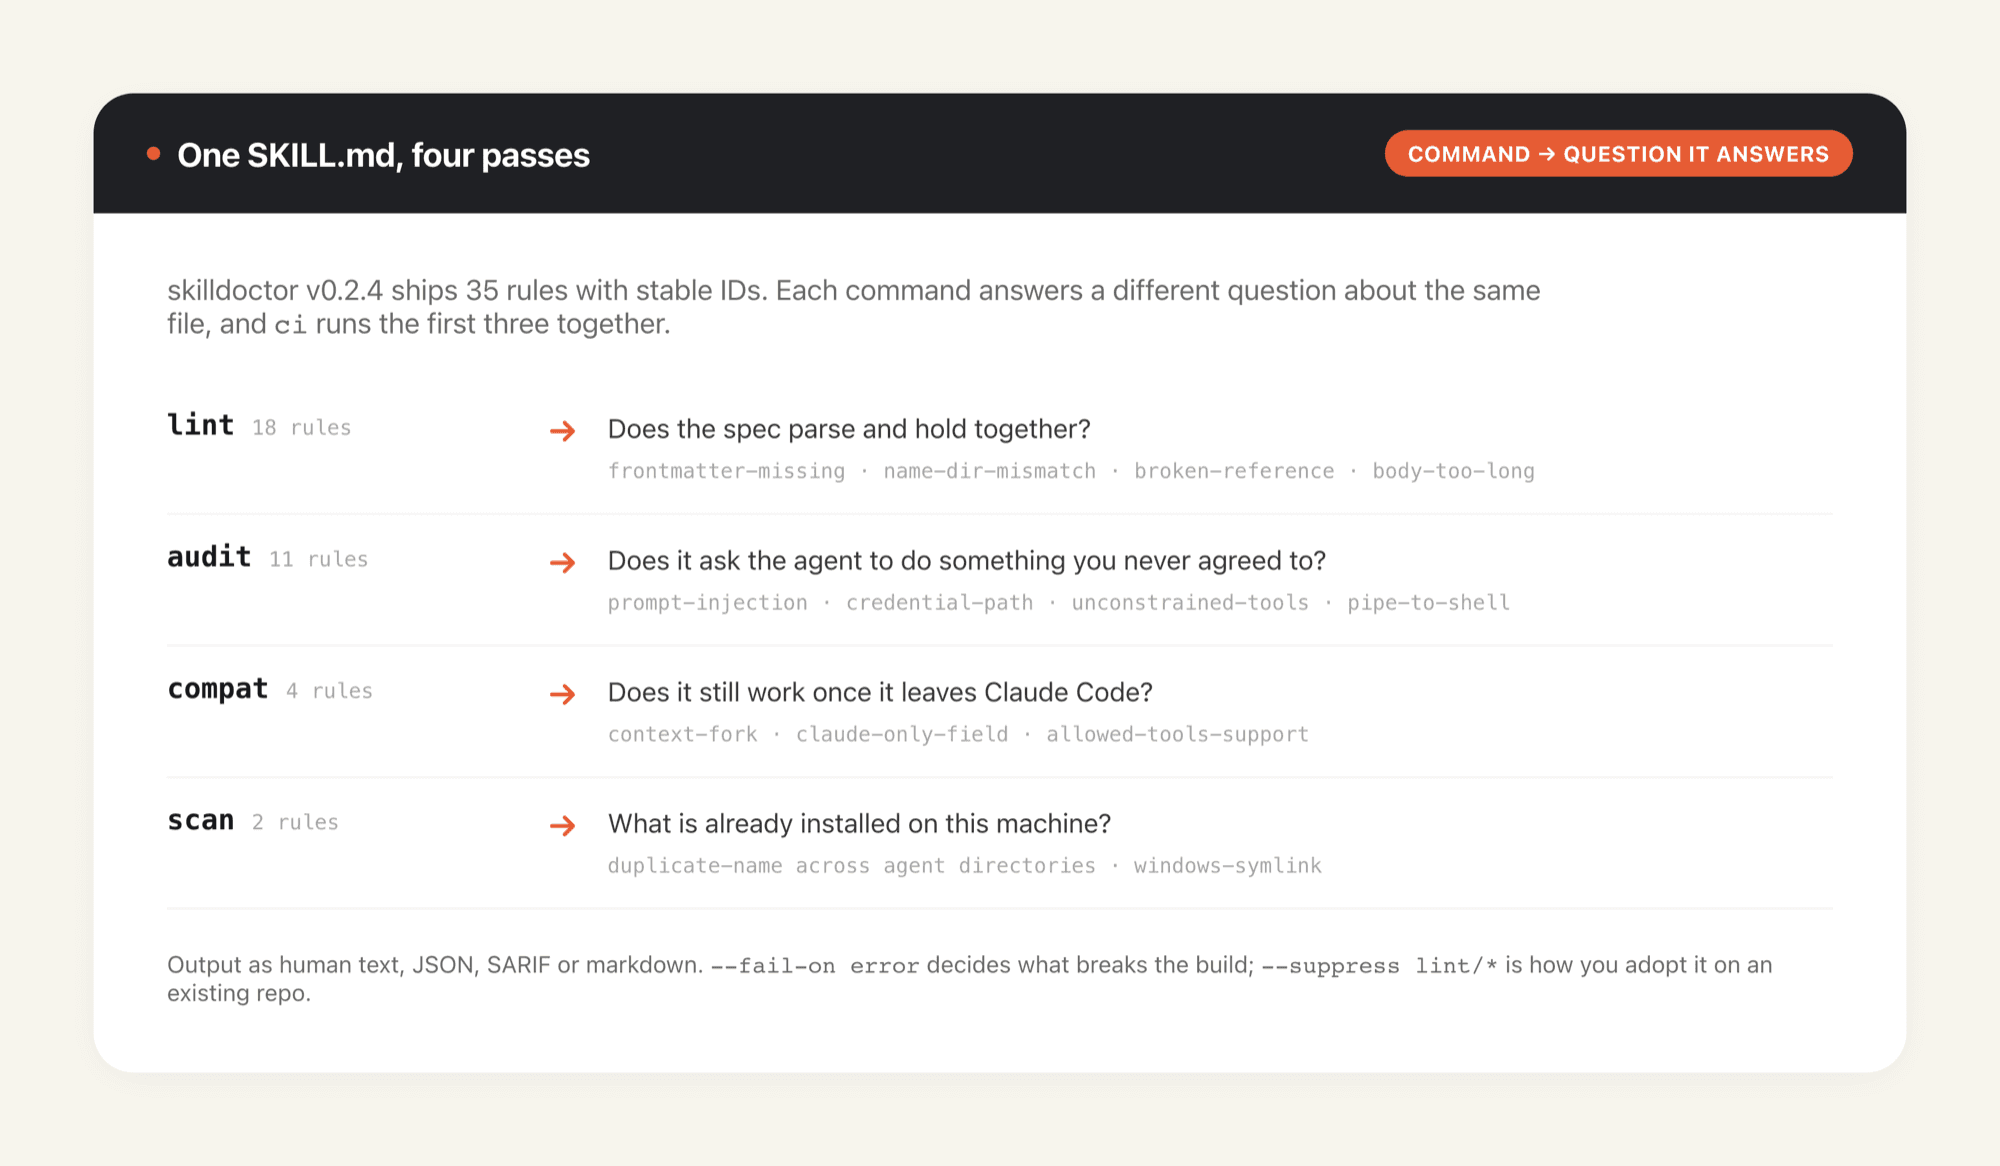Click the --suppress lint/* flag text
Screen dimensions: 2000x1166
click(x=1380, y=966)
